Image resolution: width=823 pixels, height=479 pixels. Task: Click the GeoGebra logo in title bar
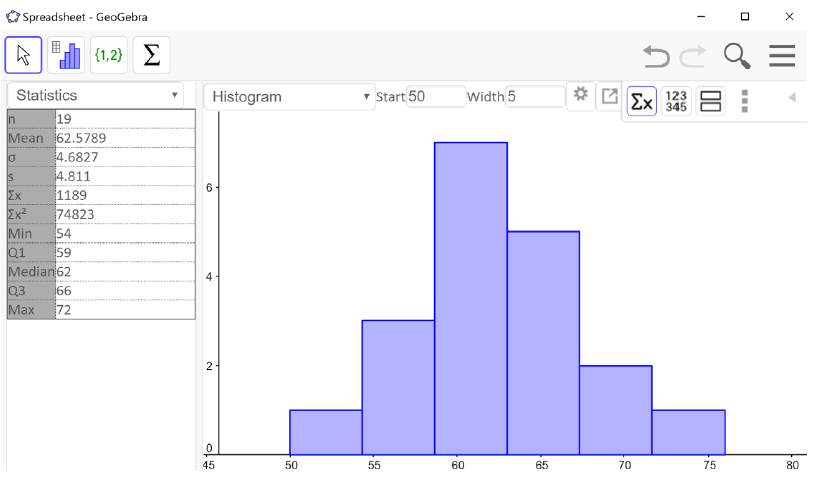(13, 17)
